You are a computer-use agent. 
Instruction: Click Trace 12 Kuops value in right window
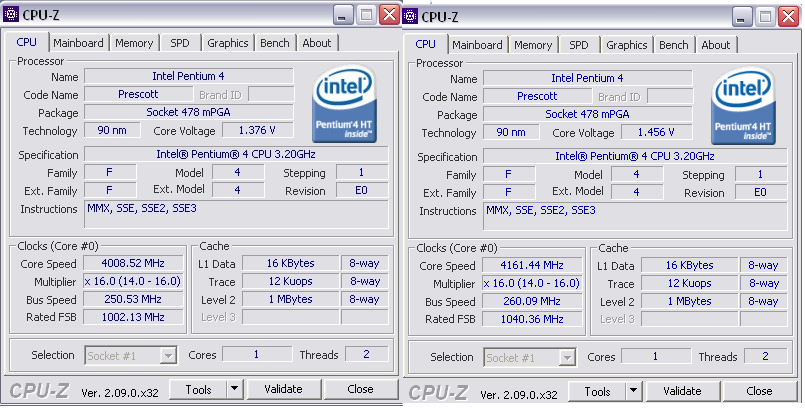[x=689, y=283]
